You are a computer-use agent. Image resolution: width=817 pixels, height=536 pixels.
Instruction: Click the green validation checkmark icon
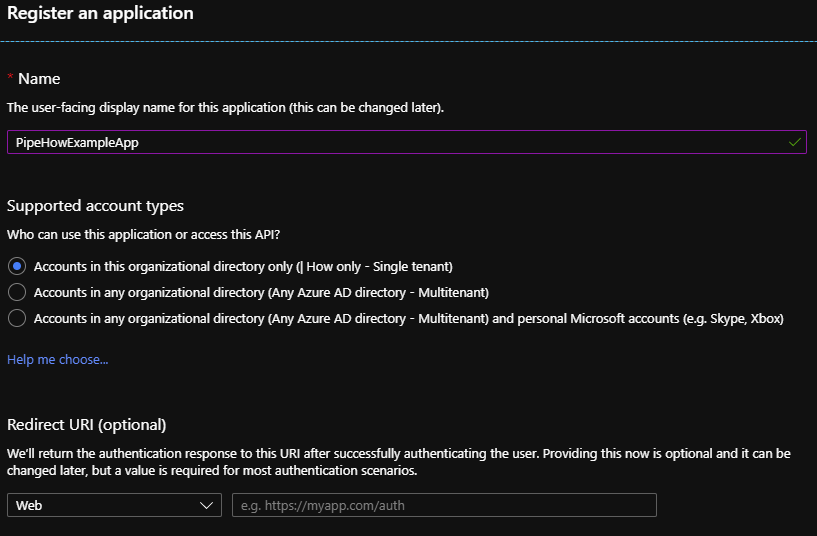tap(794, 142)
